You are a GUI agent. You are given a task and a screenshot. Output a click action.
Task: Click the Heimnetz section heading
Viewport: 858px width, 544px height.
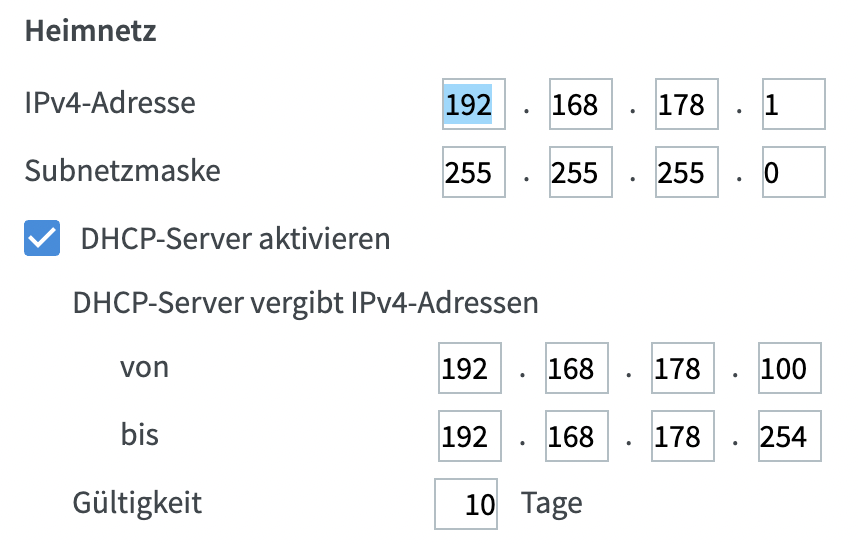point(91,31)
